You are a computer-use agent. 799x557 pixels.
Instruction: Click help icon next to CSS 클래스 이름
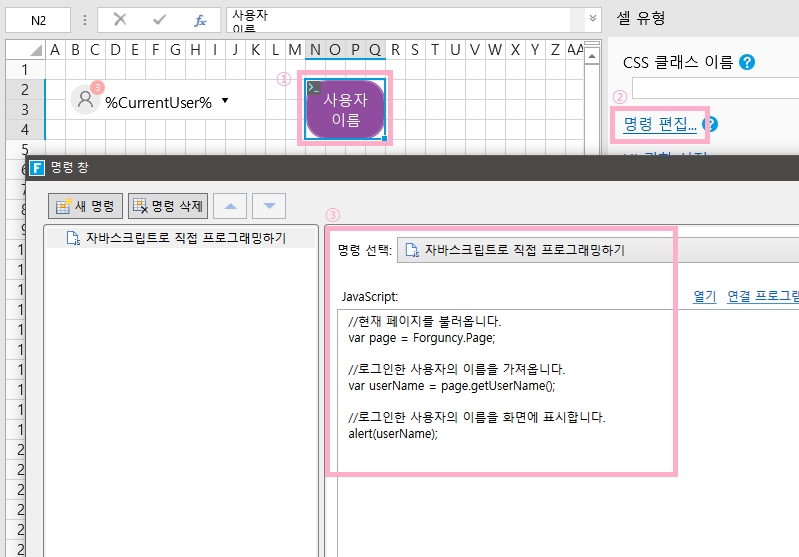click(746, 62)
